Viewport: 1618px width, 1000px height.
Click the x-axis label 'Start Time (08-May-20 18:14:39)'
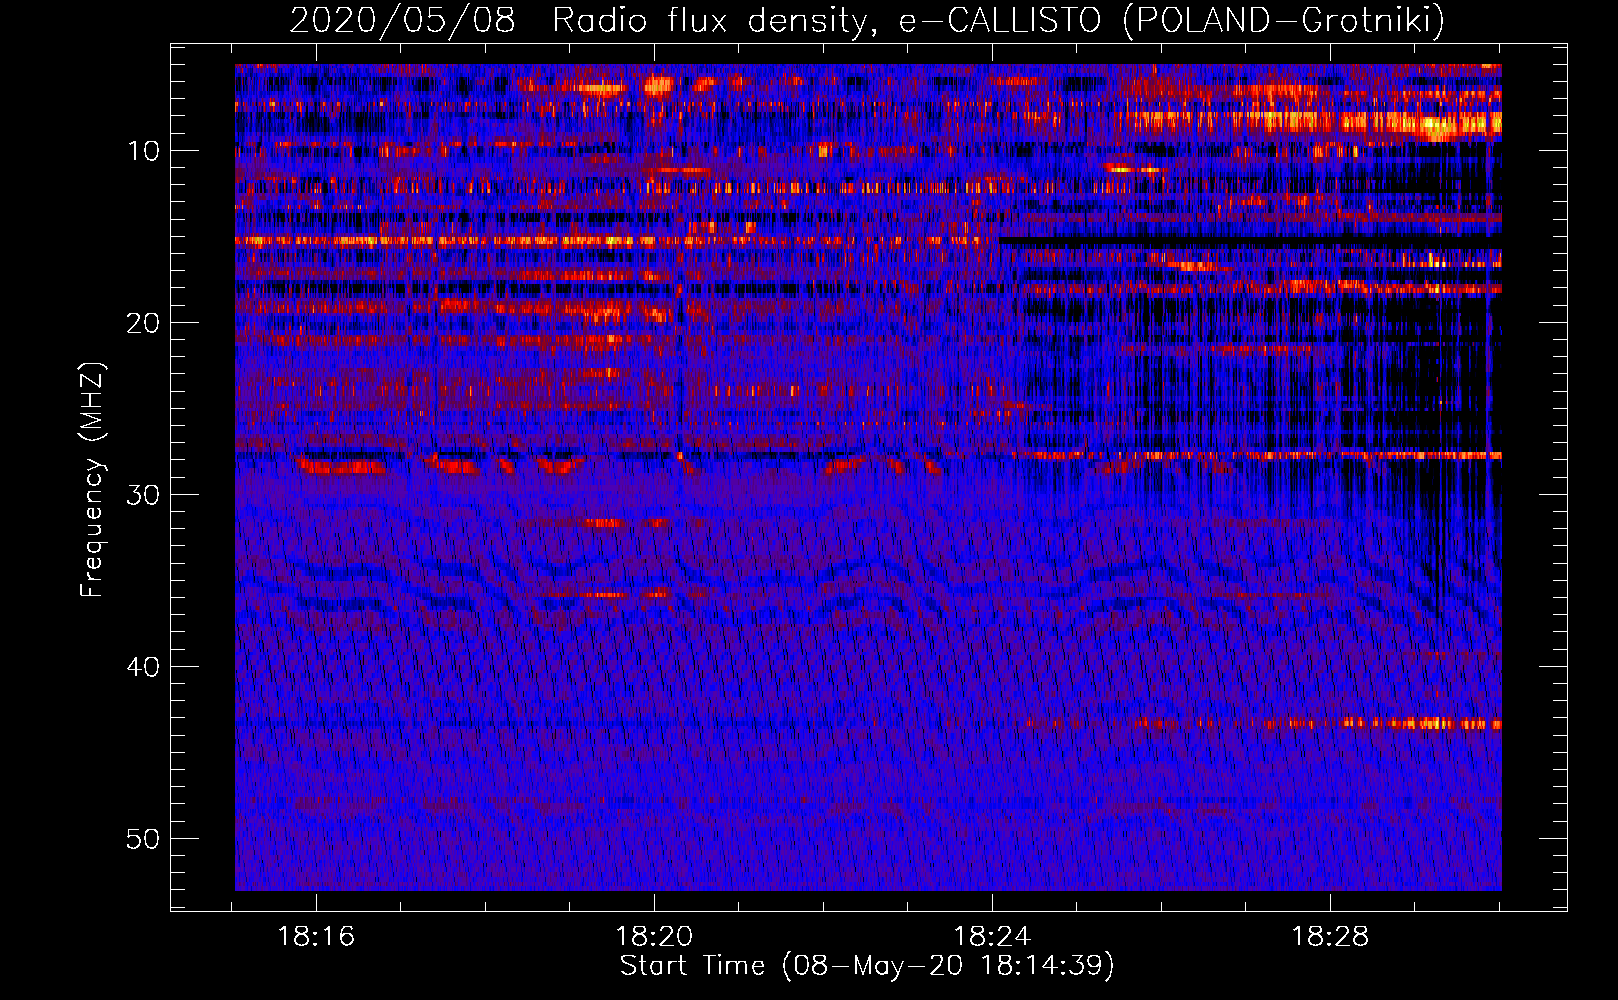(x=867, y=966)
